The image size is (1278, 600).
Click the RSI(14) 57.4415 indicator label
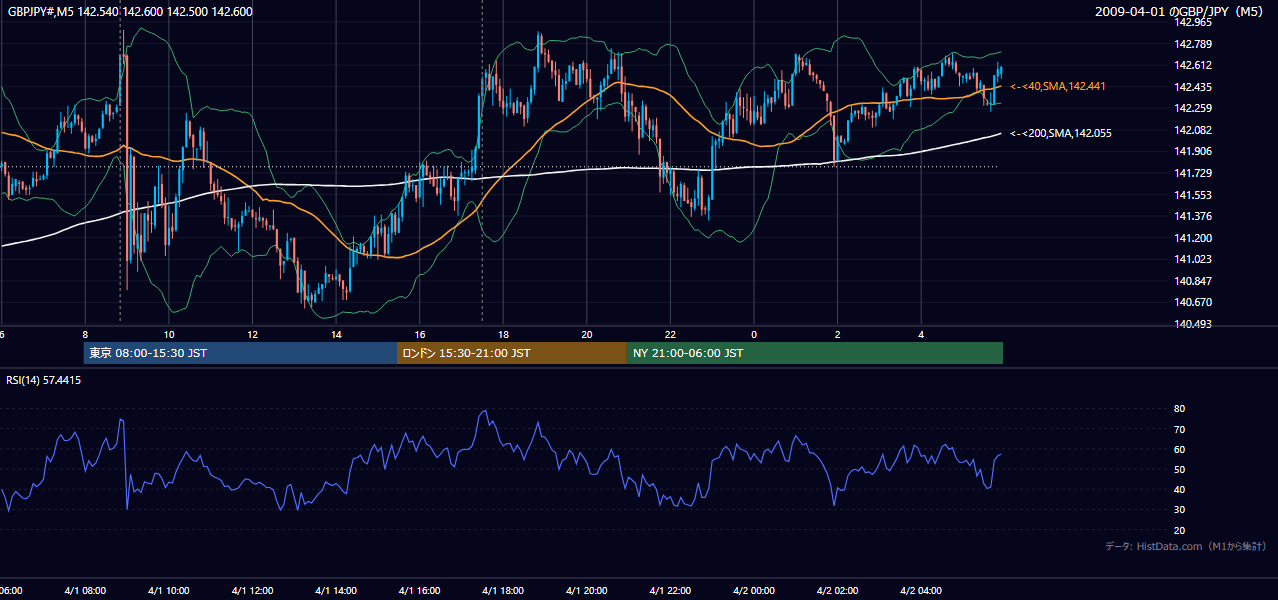pos(44,380)
